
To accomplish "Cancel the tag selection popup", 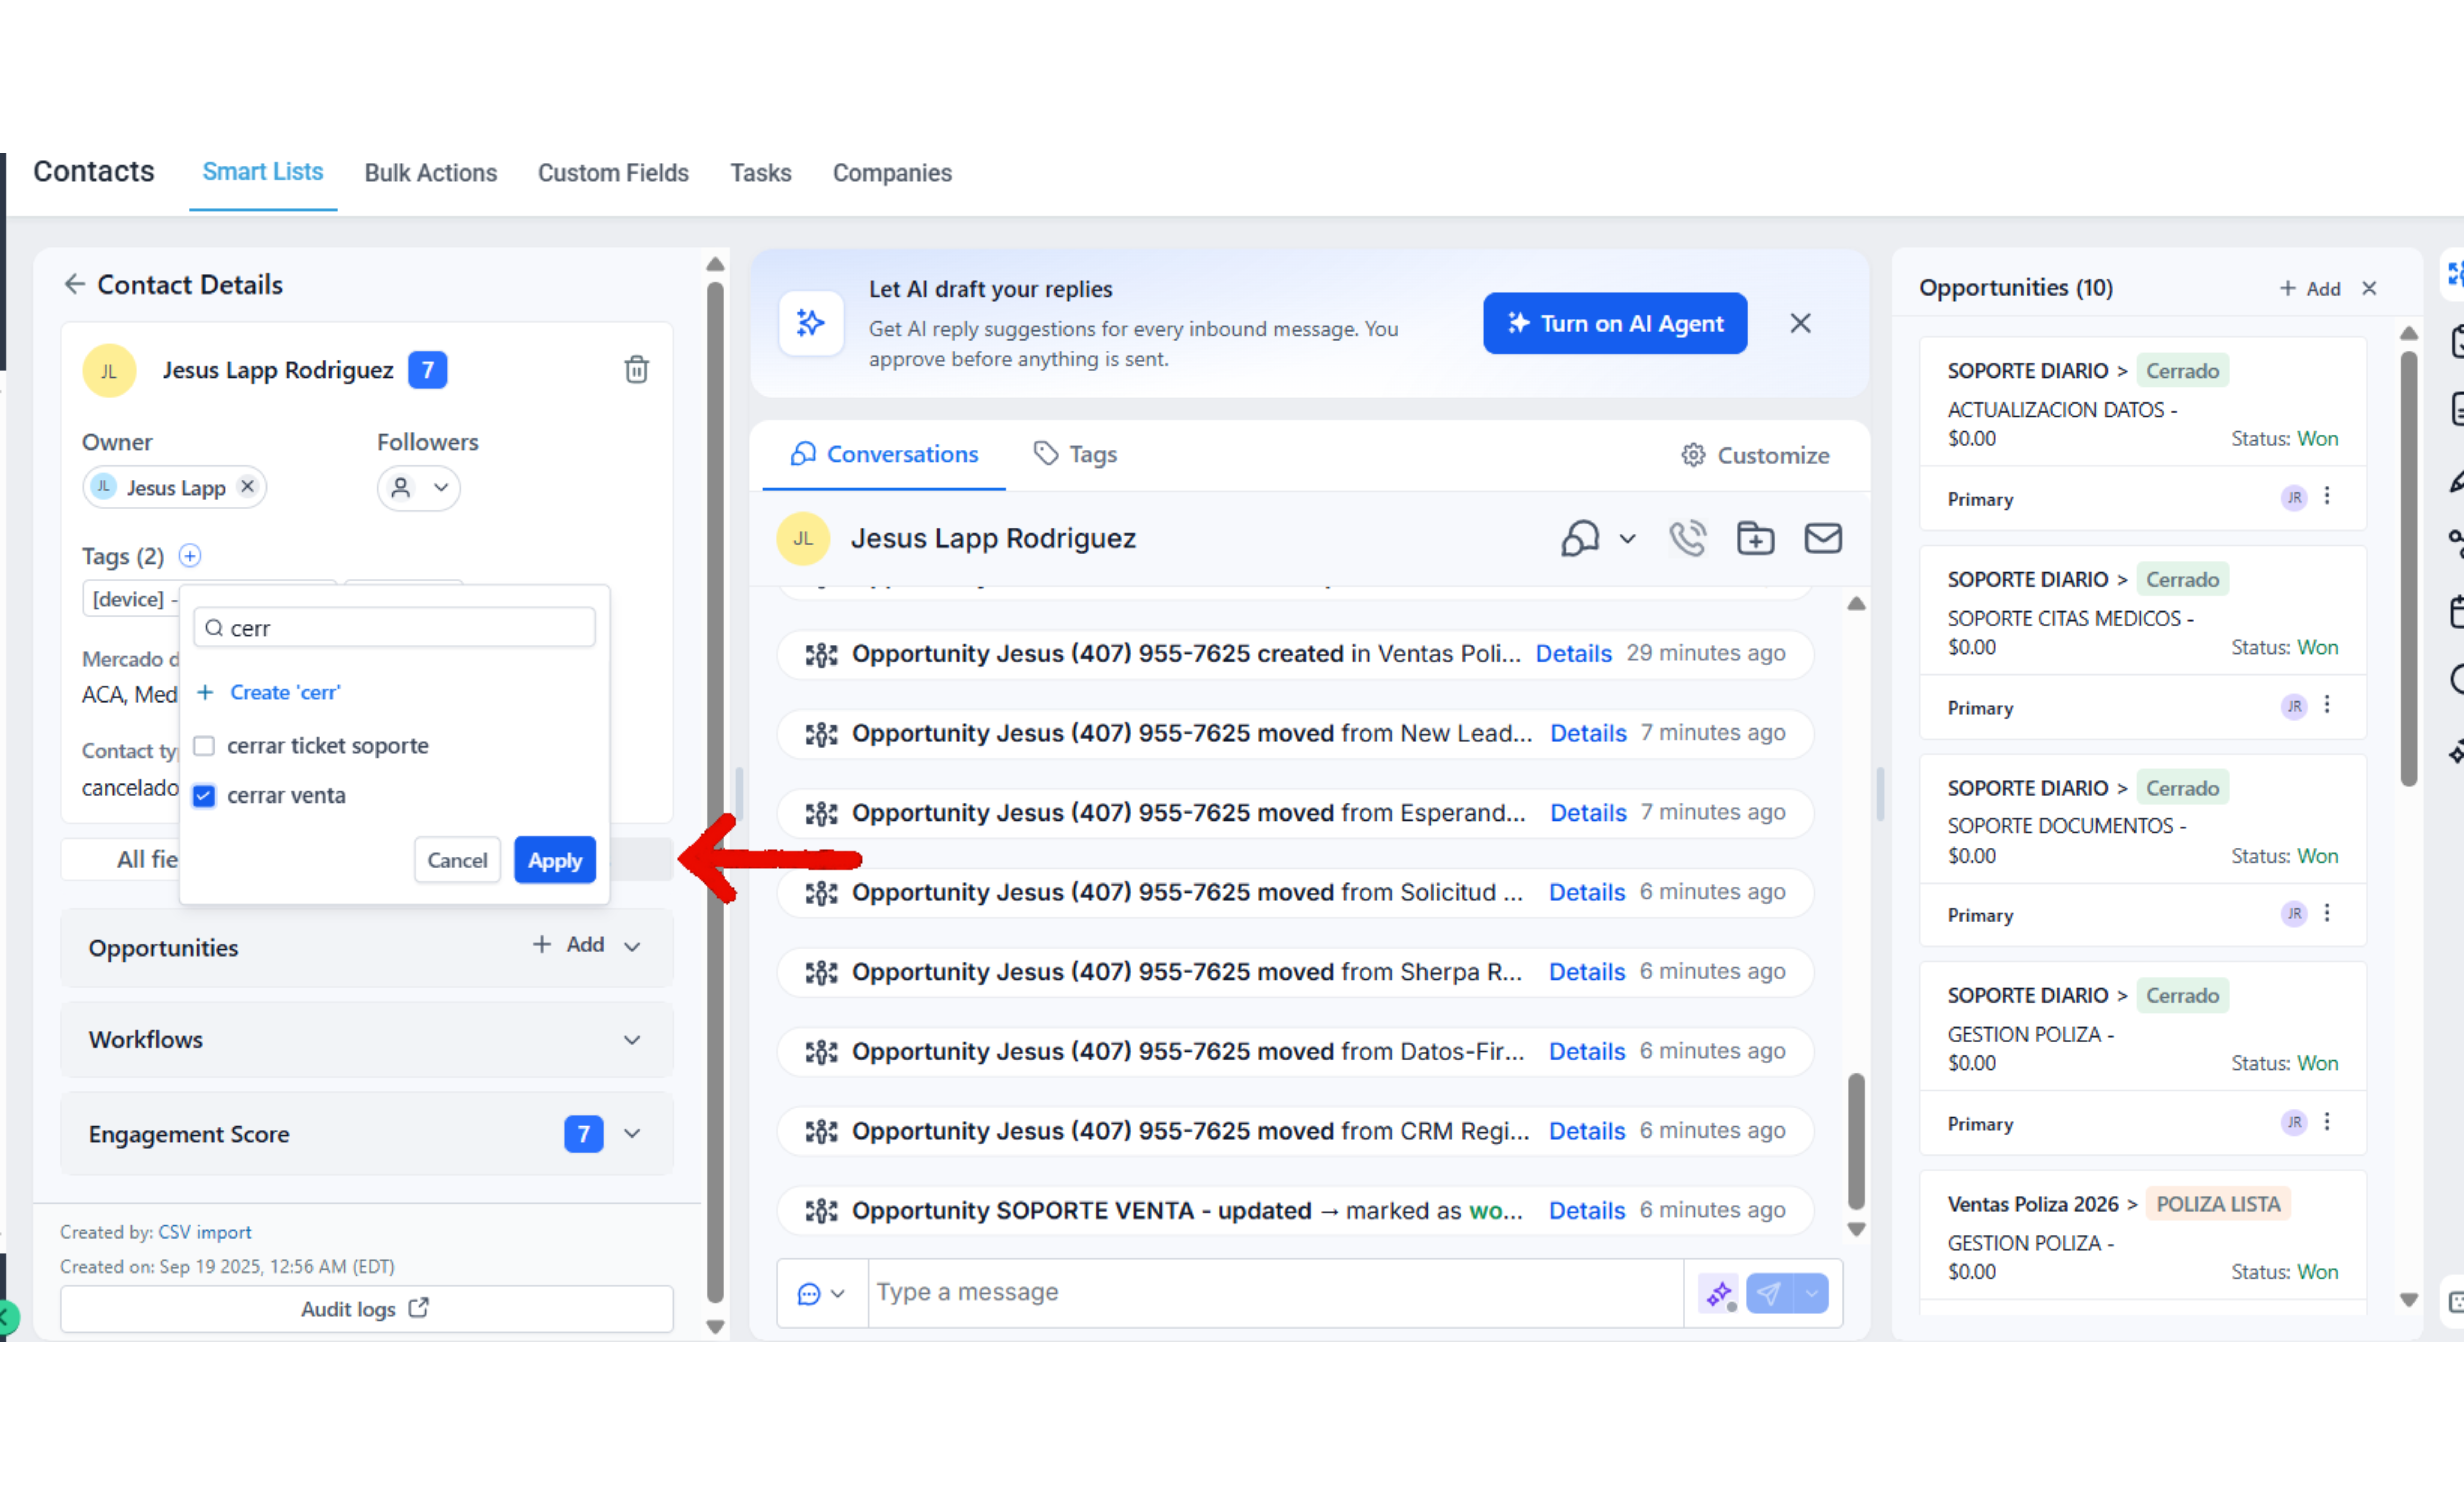I will pos(457,860).
